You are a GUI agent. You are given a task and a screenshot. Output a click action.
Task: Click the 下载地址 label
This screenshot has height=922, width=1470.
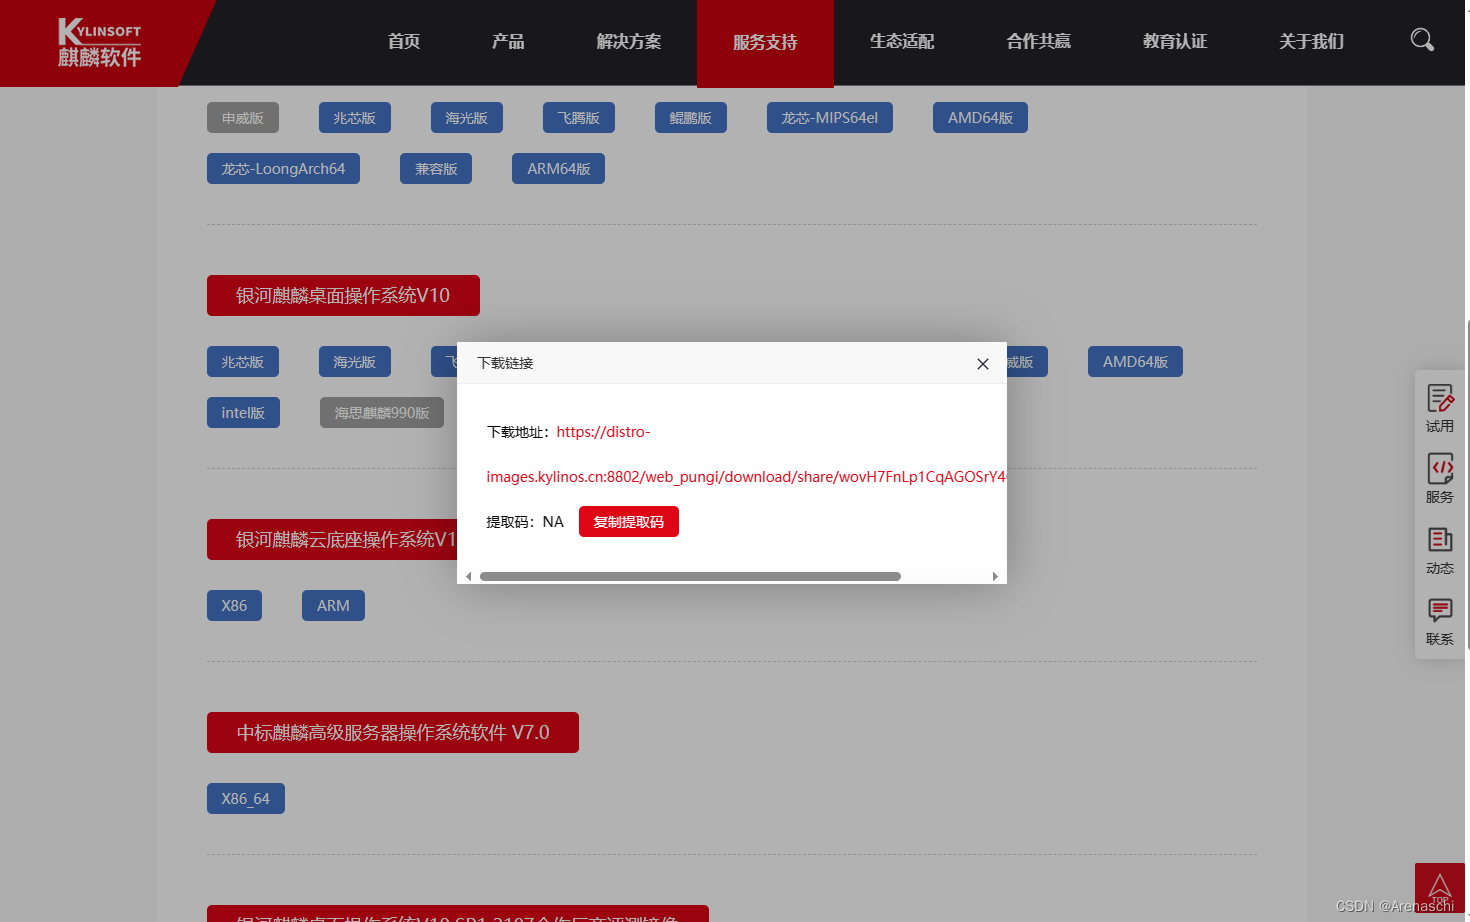pos(518,433)
